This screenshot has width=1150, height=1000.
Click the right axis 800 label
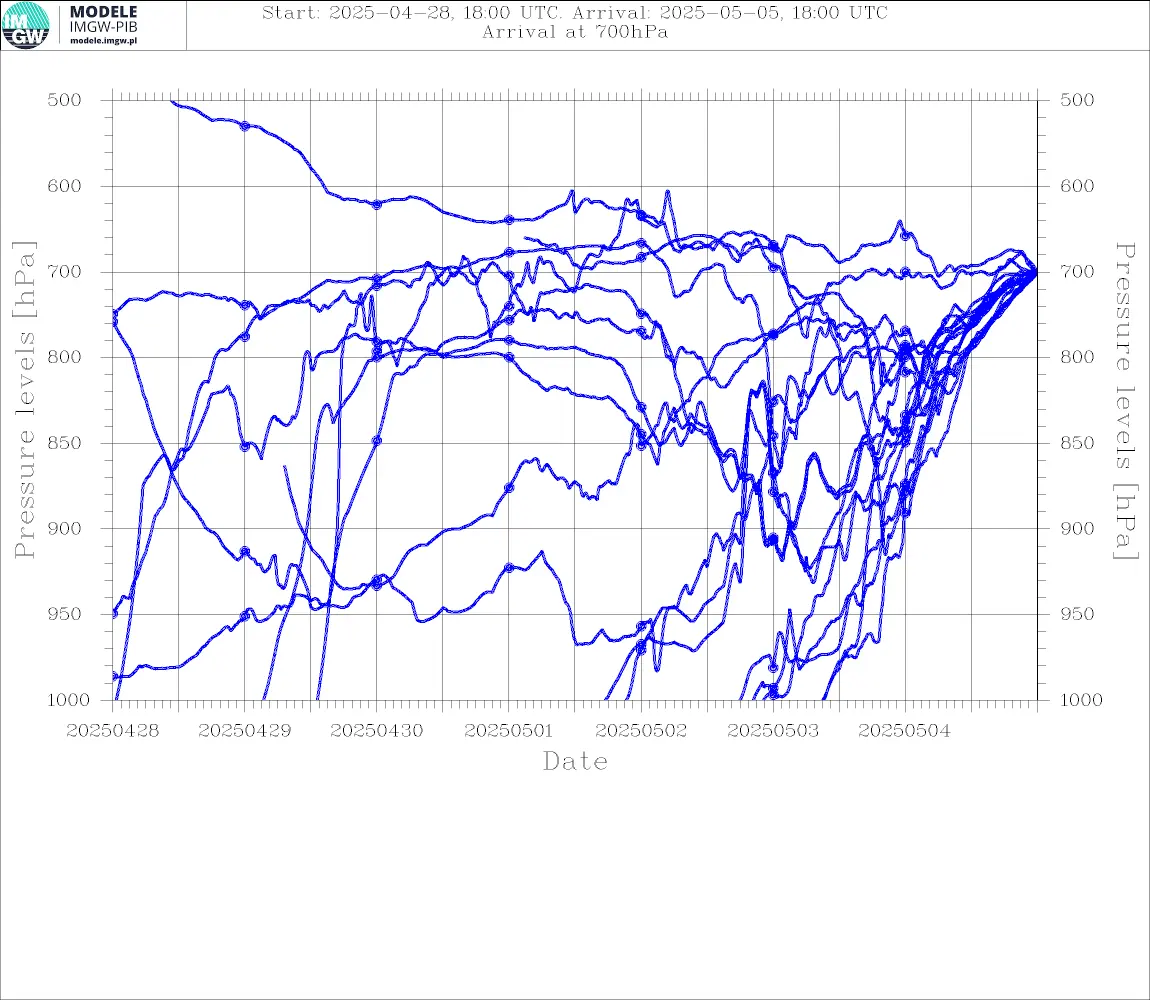point(1077,357)
